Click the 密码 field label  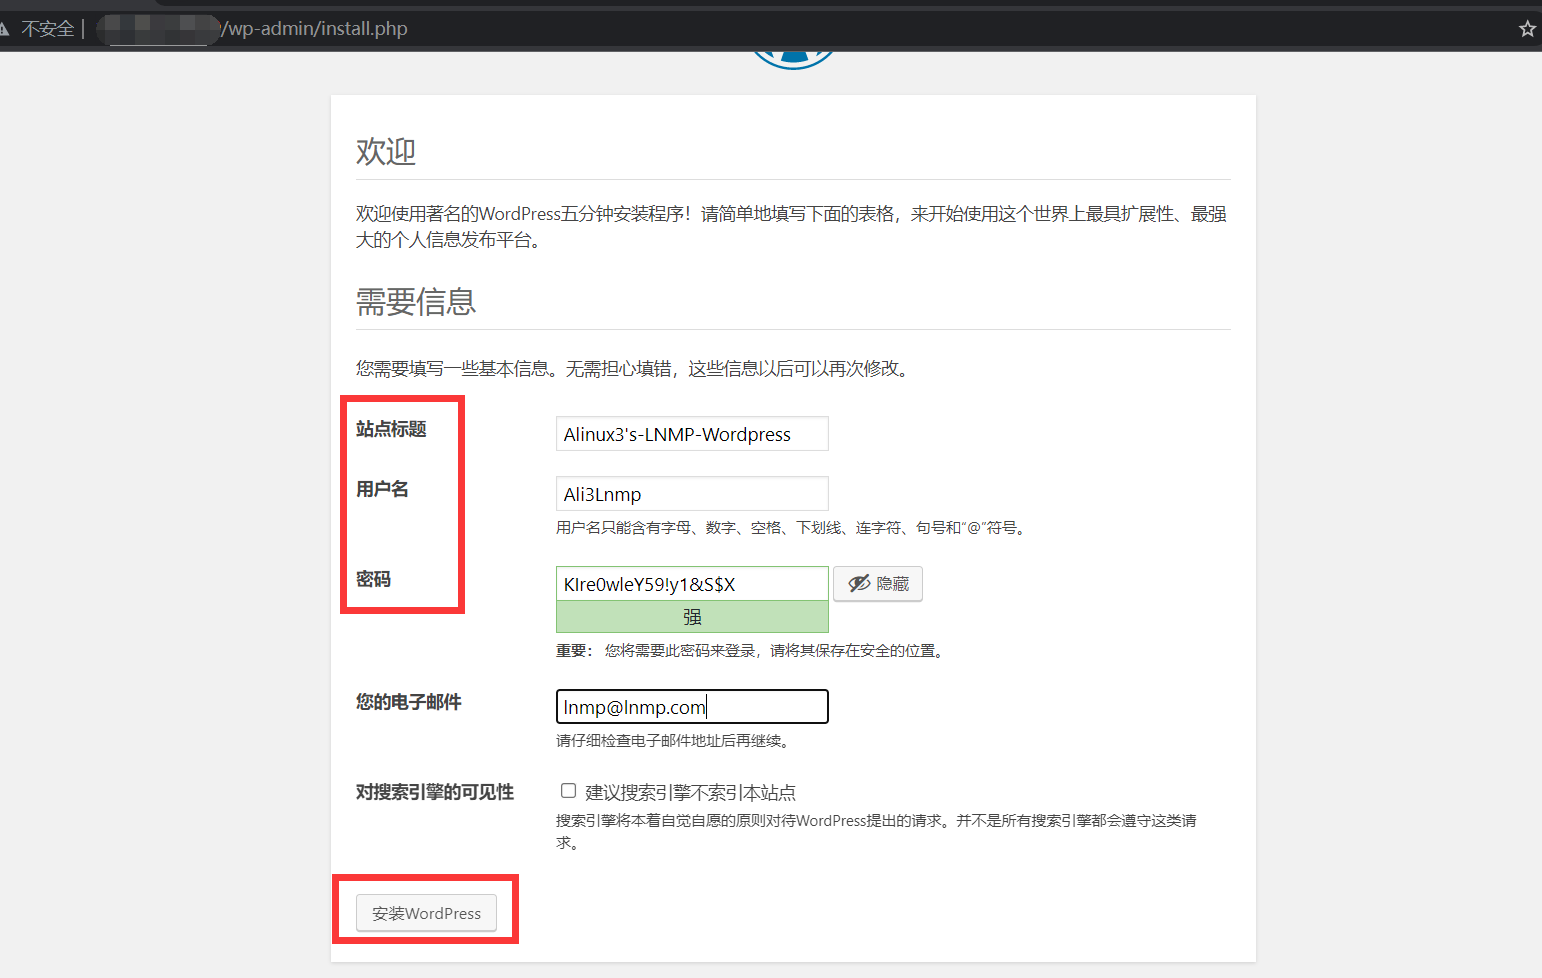tap(373, 579)
